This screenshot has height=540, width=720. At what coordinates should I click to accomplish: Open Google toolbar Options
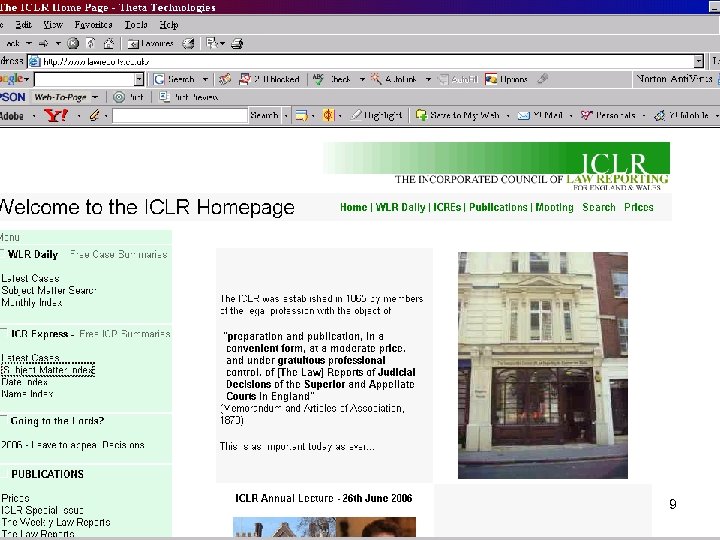pyautogui.click(x=506, y=79)
